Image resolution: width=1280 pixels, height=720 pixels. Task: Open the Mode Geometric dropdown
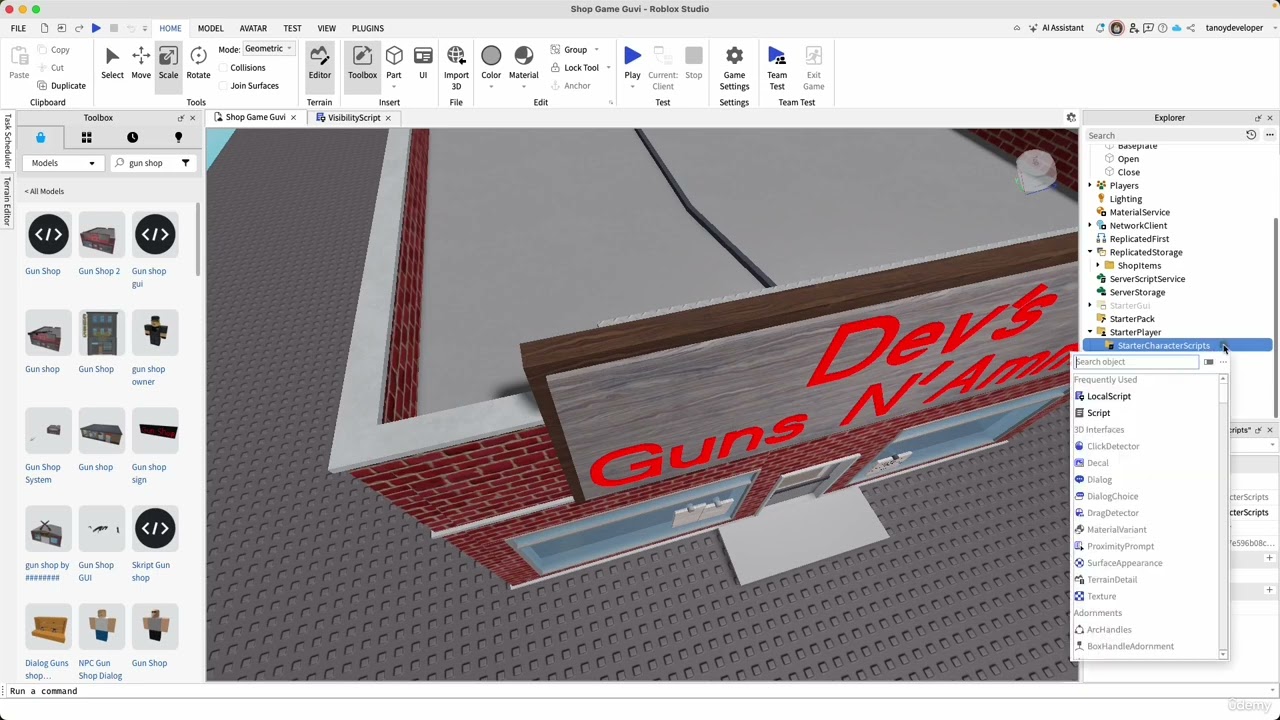coord(268,49)
